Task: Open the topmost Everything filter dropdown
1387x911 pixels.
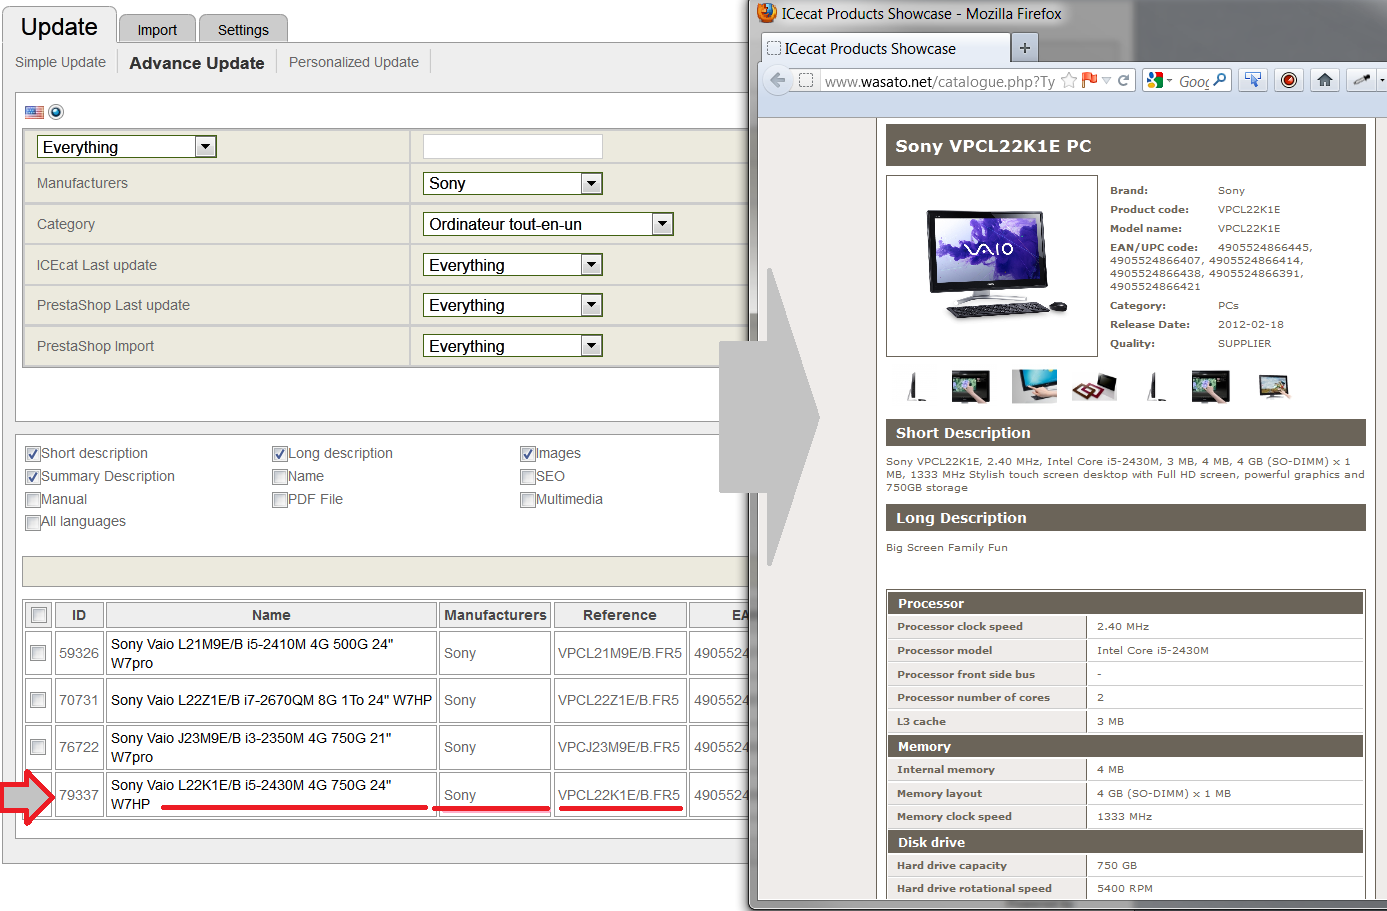Action: [x=126, y=147]
